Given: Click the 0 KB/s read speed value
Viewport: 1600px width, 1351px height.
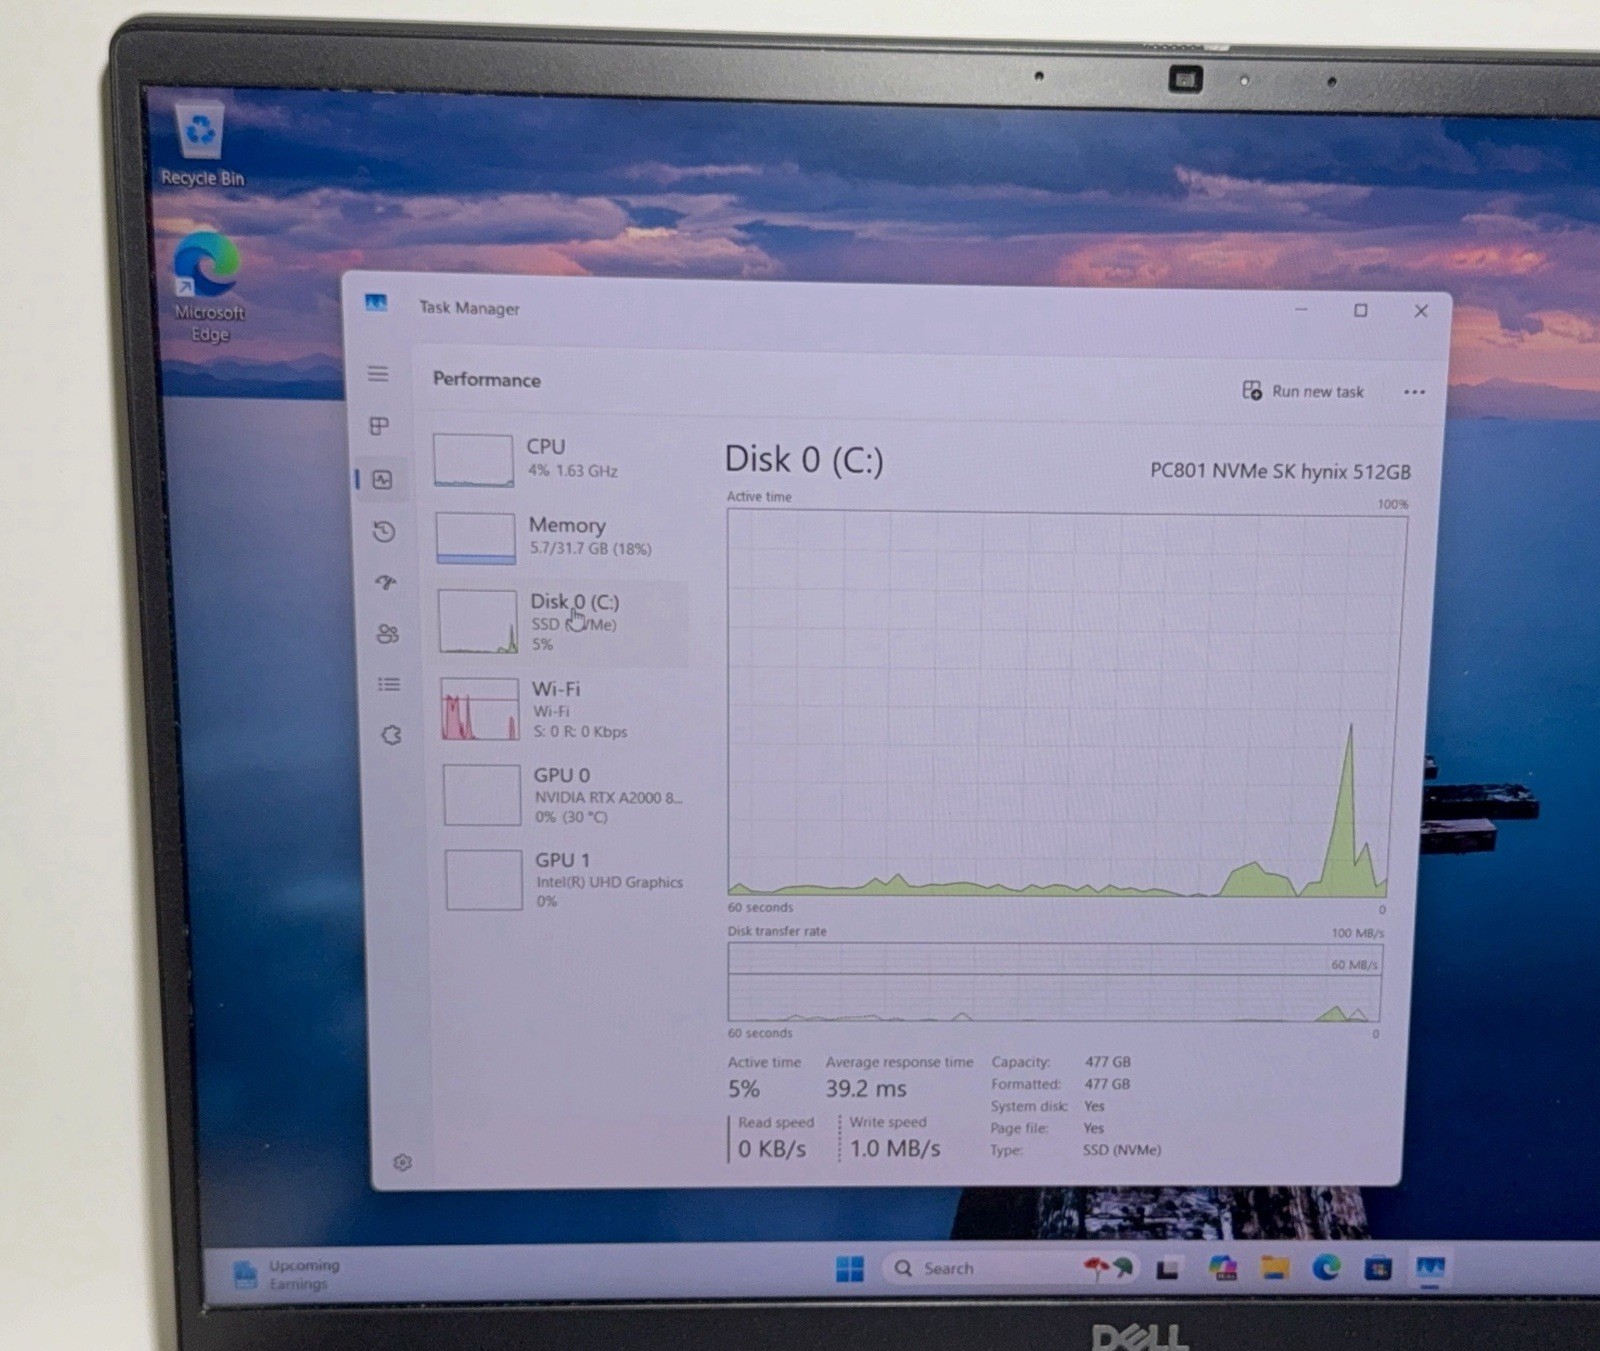Looking at the screenshot, I should point(772,1149).
